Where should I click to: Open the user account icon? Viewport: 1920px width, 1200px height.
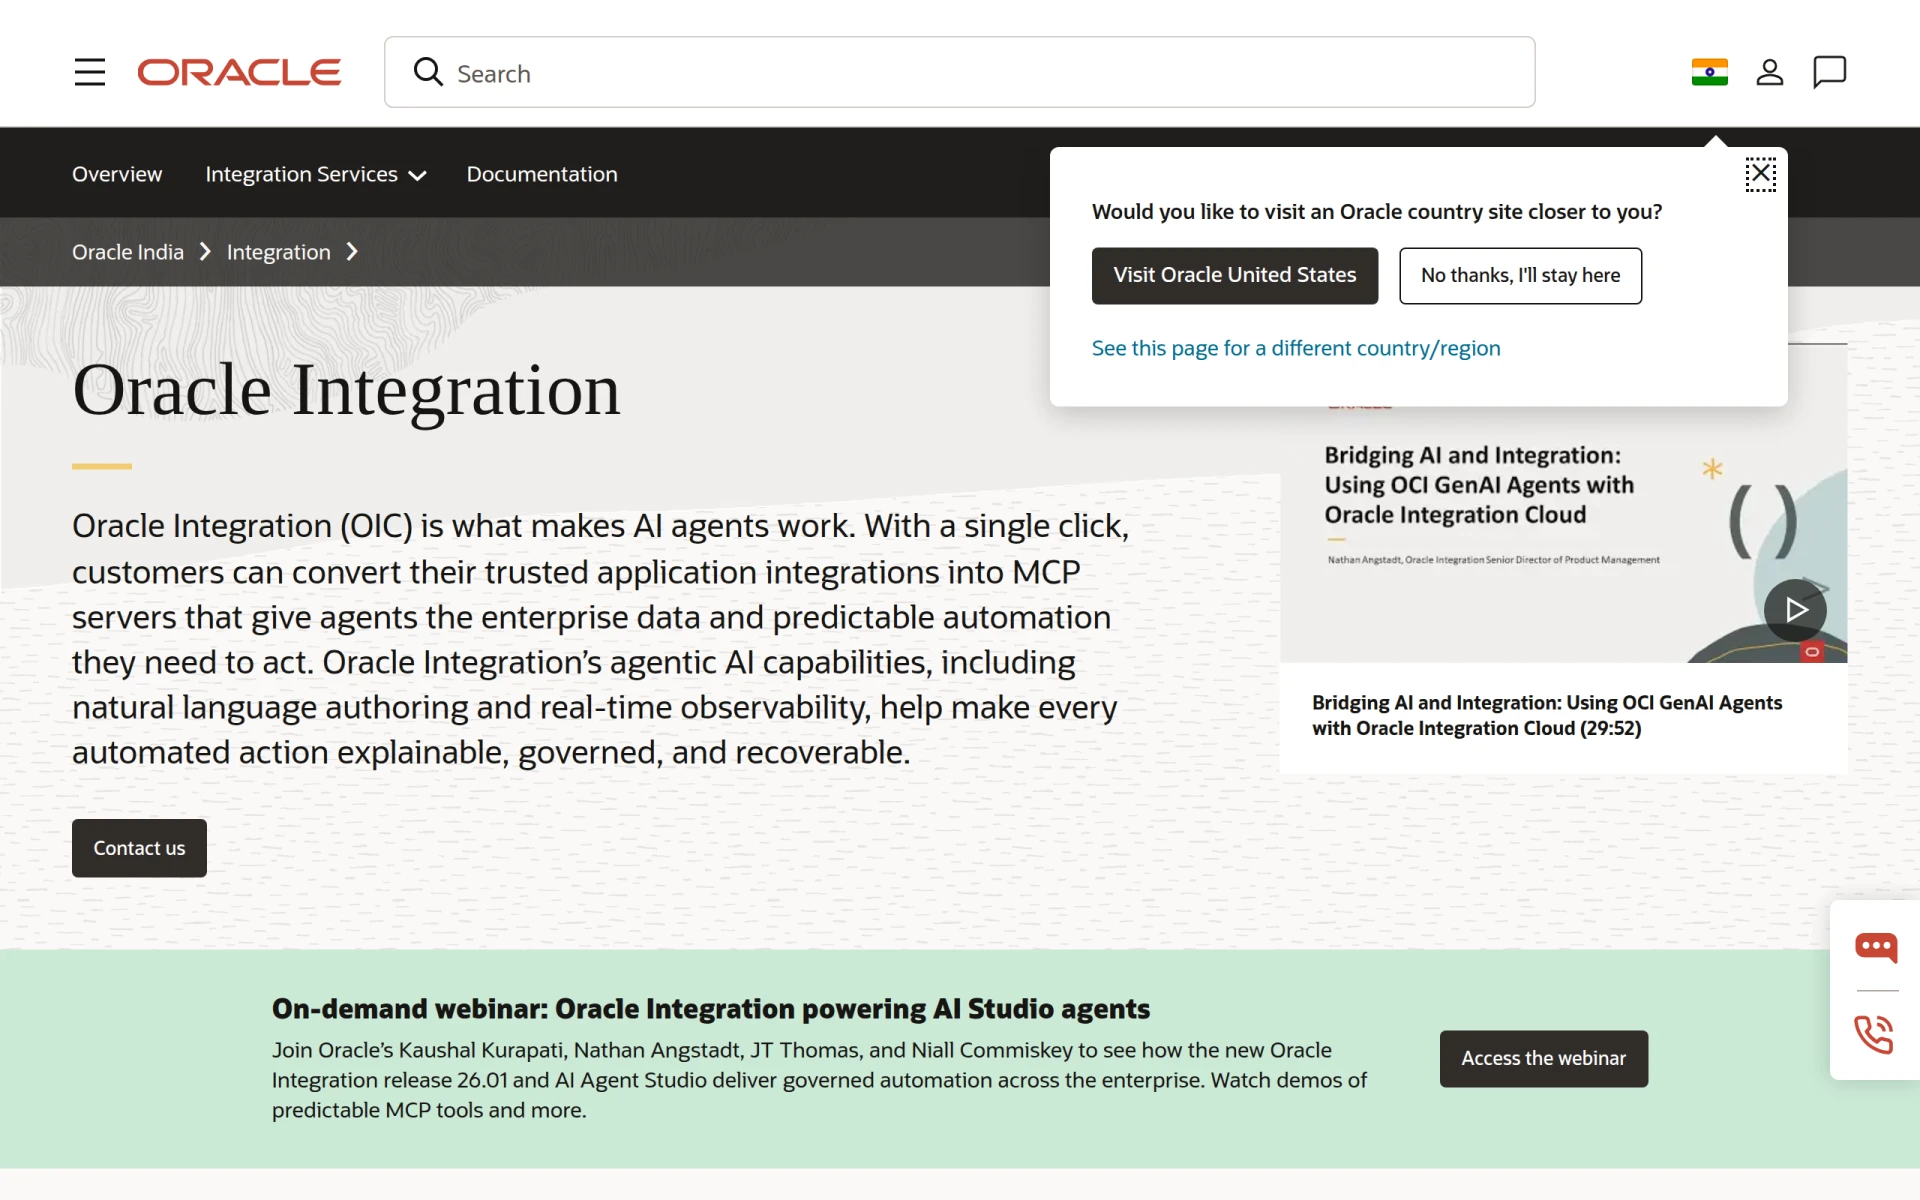point(1769,72)
